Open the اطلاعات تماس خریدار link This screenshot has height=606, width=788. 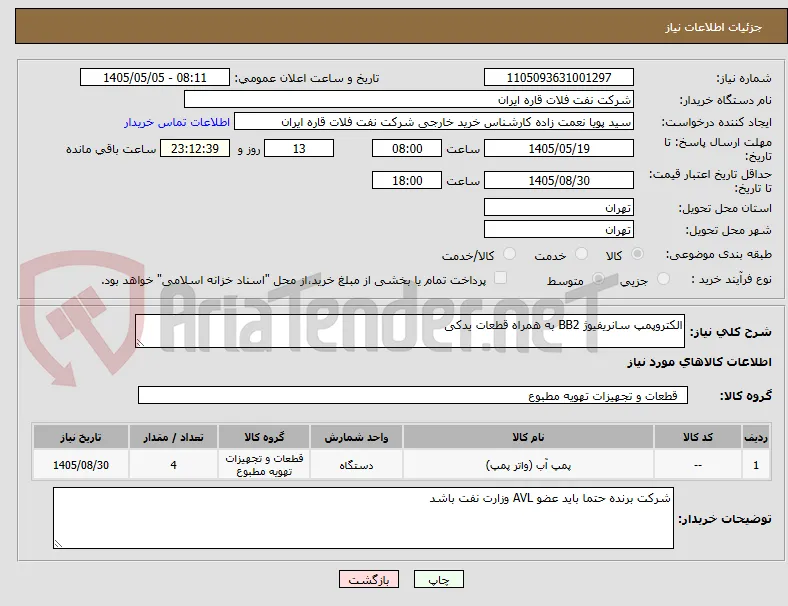177,122
